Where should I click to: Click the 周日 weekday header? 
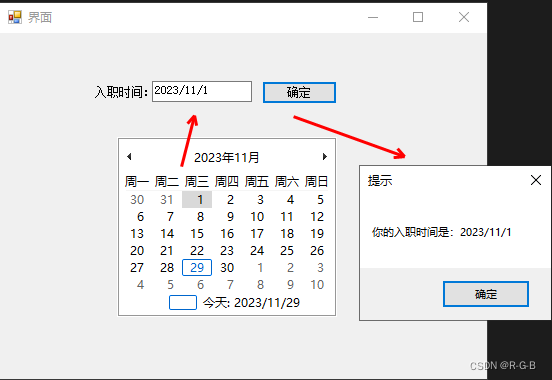coord(316,182)
